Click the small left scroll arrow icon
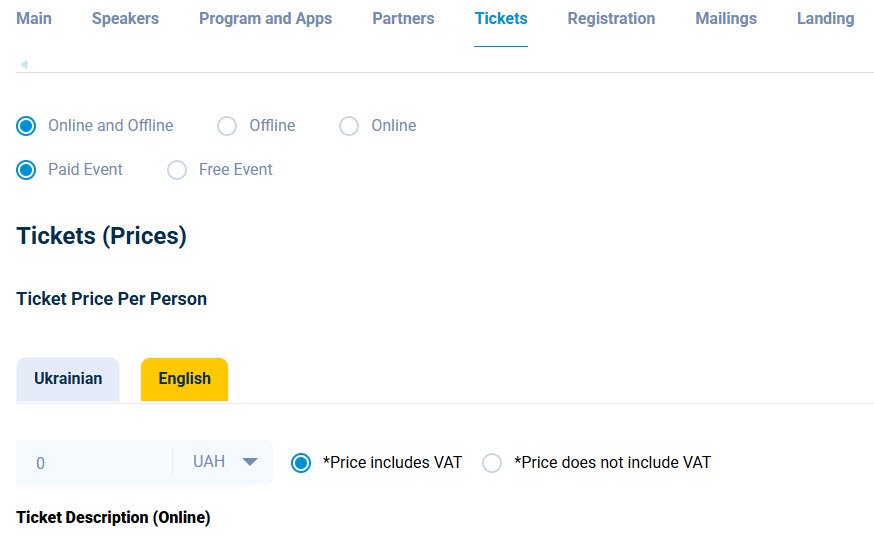Screen dimensions: 874x549 (23, 65)
